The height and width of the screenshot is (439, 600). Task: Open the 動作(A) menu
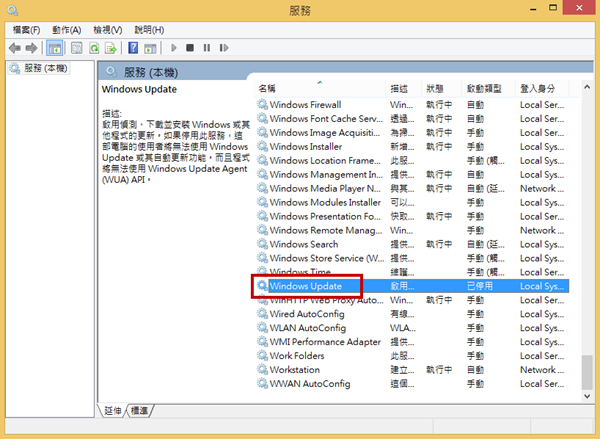[x=67, y=30]
